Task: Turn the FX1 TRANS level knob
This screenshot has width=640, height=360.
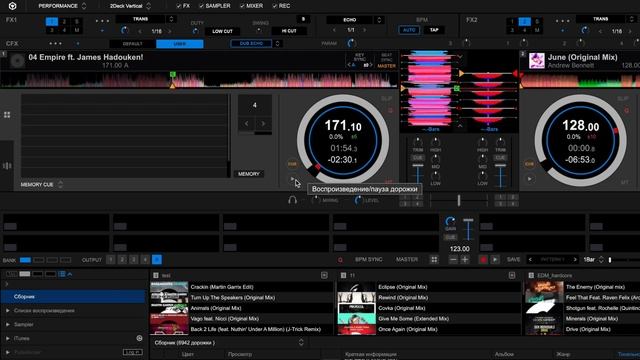Action: pyautogui.click(x=124, y=30)
